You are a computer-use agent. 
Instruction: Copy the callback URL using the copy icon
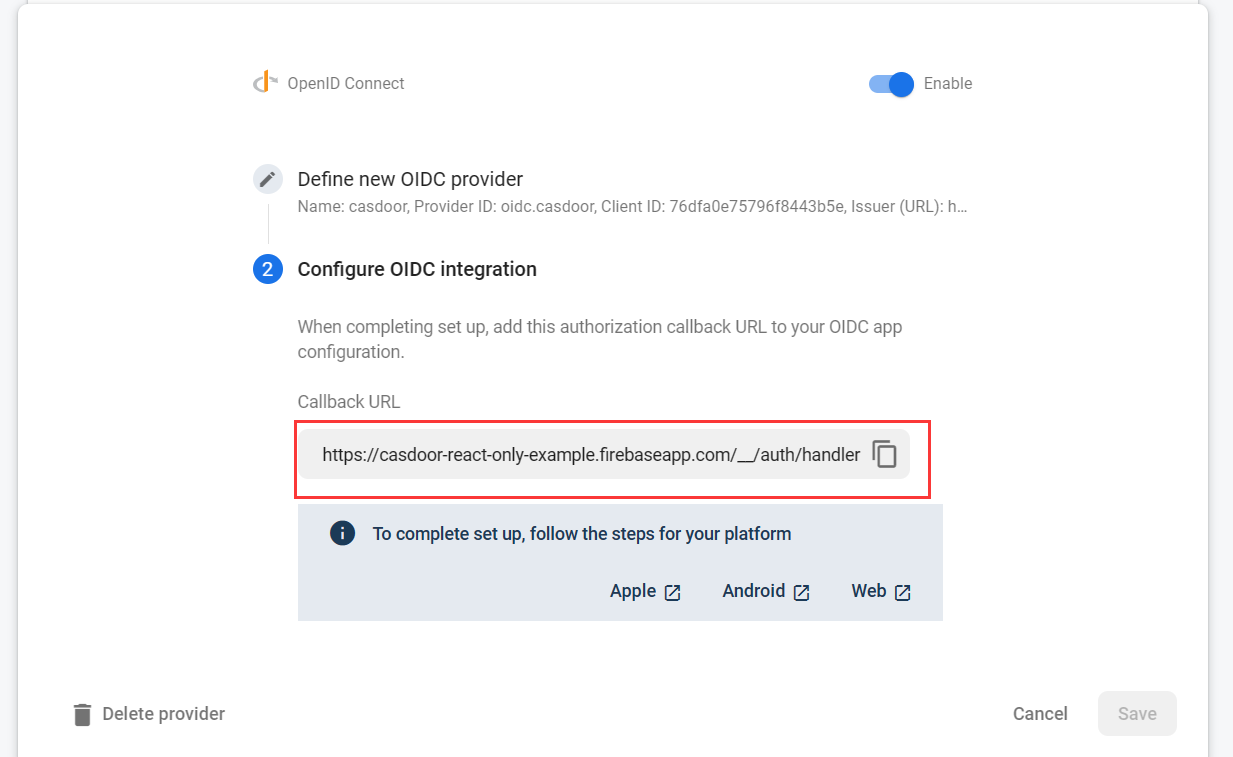pyautogui.click(x=885, y=454)
